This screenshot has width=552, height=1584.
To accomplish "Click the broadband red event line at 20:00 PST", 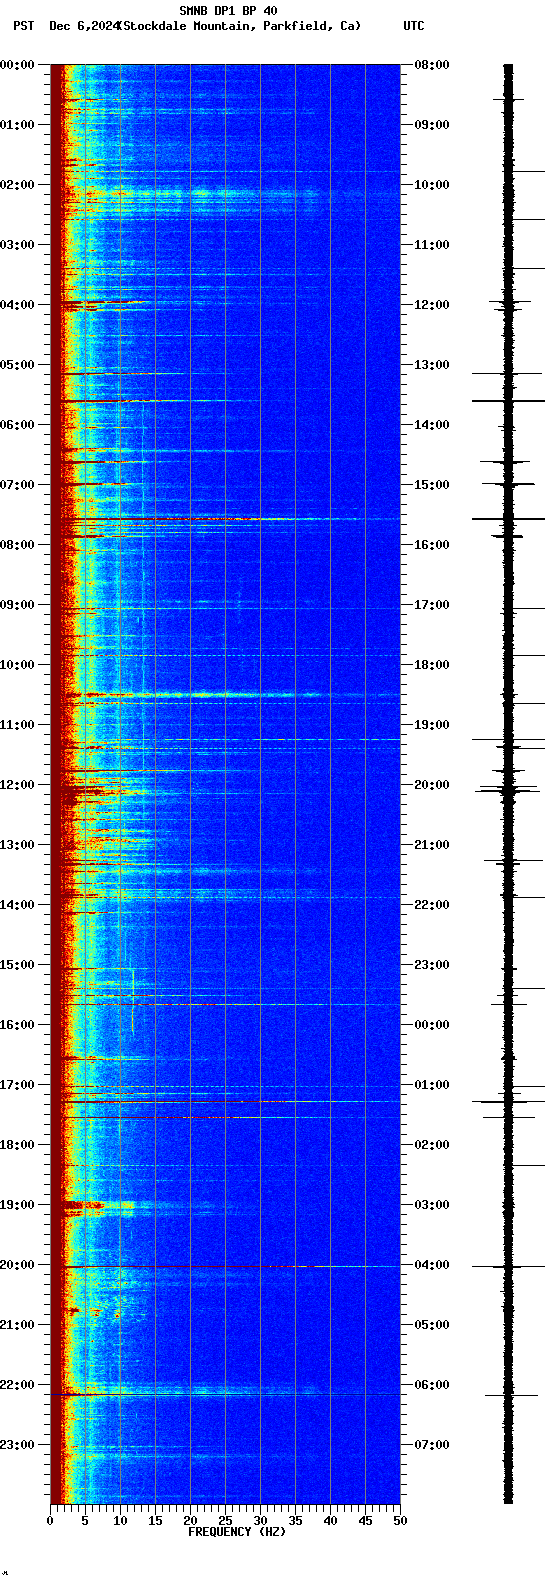I will coord(225,1266).
